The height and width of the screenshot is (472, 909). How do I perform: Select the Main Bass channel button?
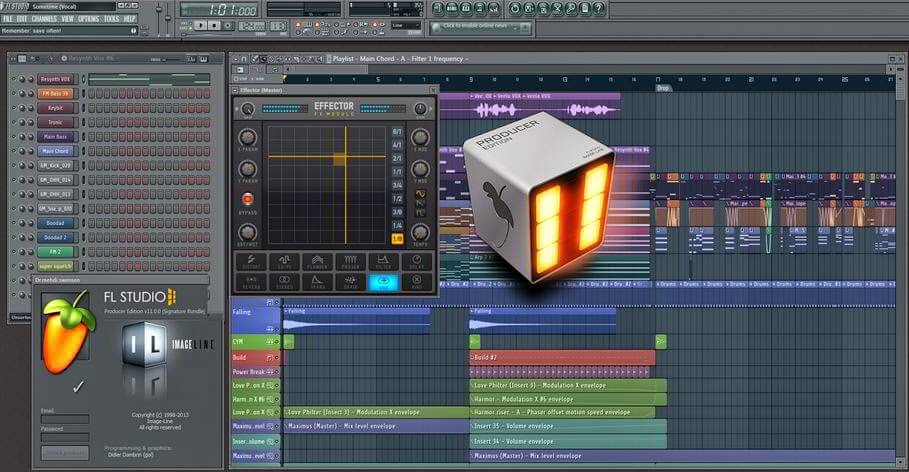point(56,137)
